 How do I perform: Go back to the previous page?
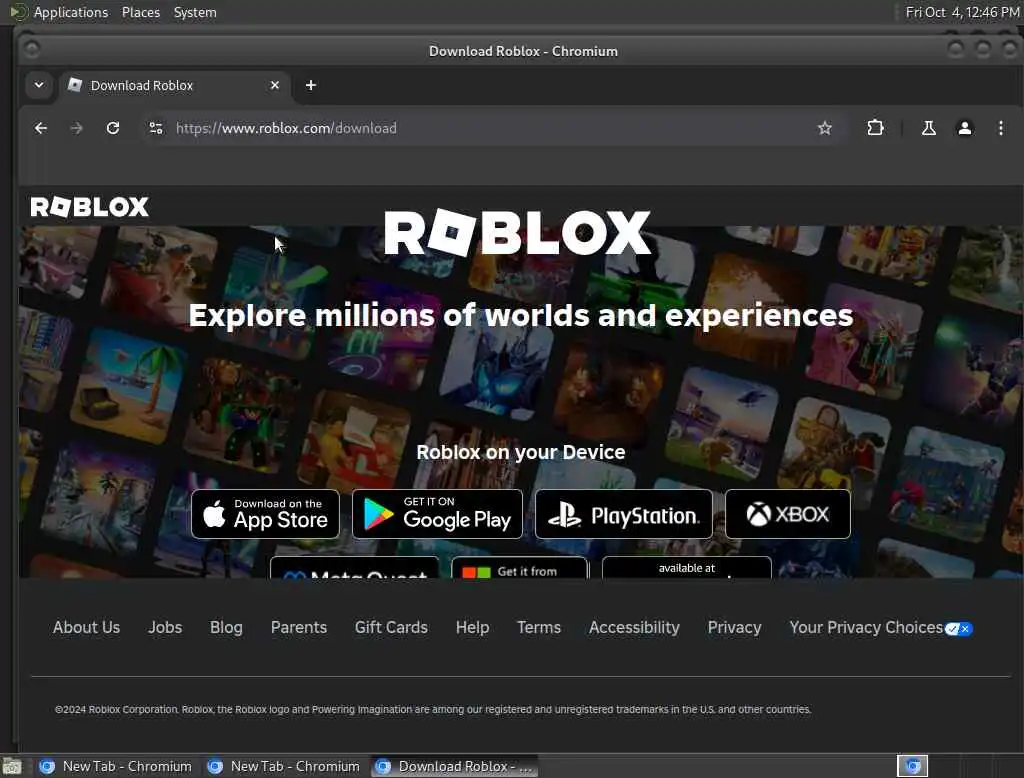(40, 128)
